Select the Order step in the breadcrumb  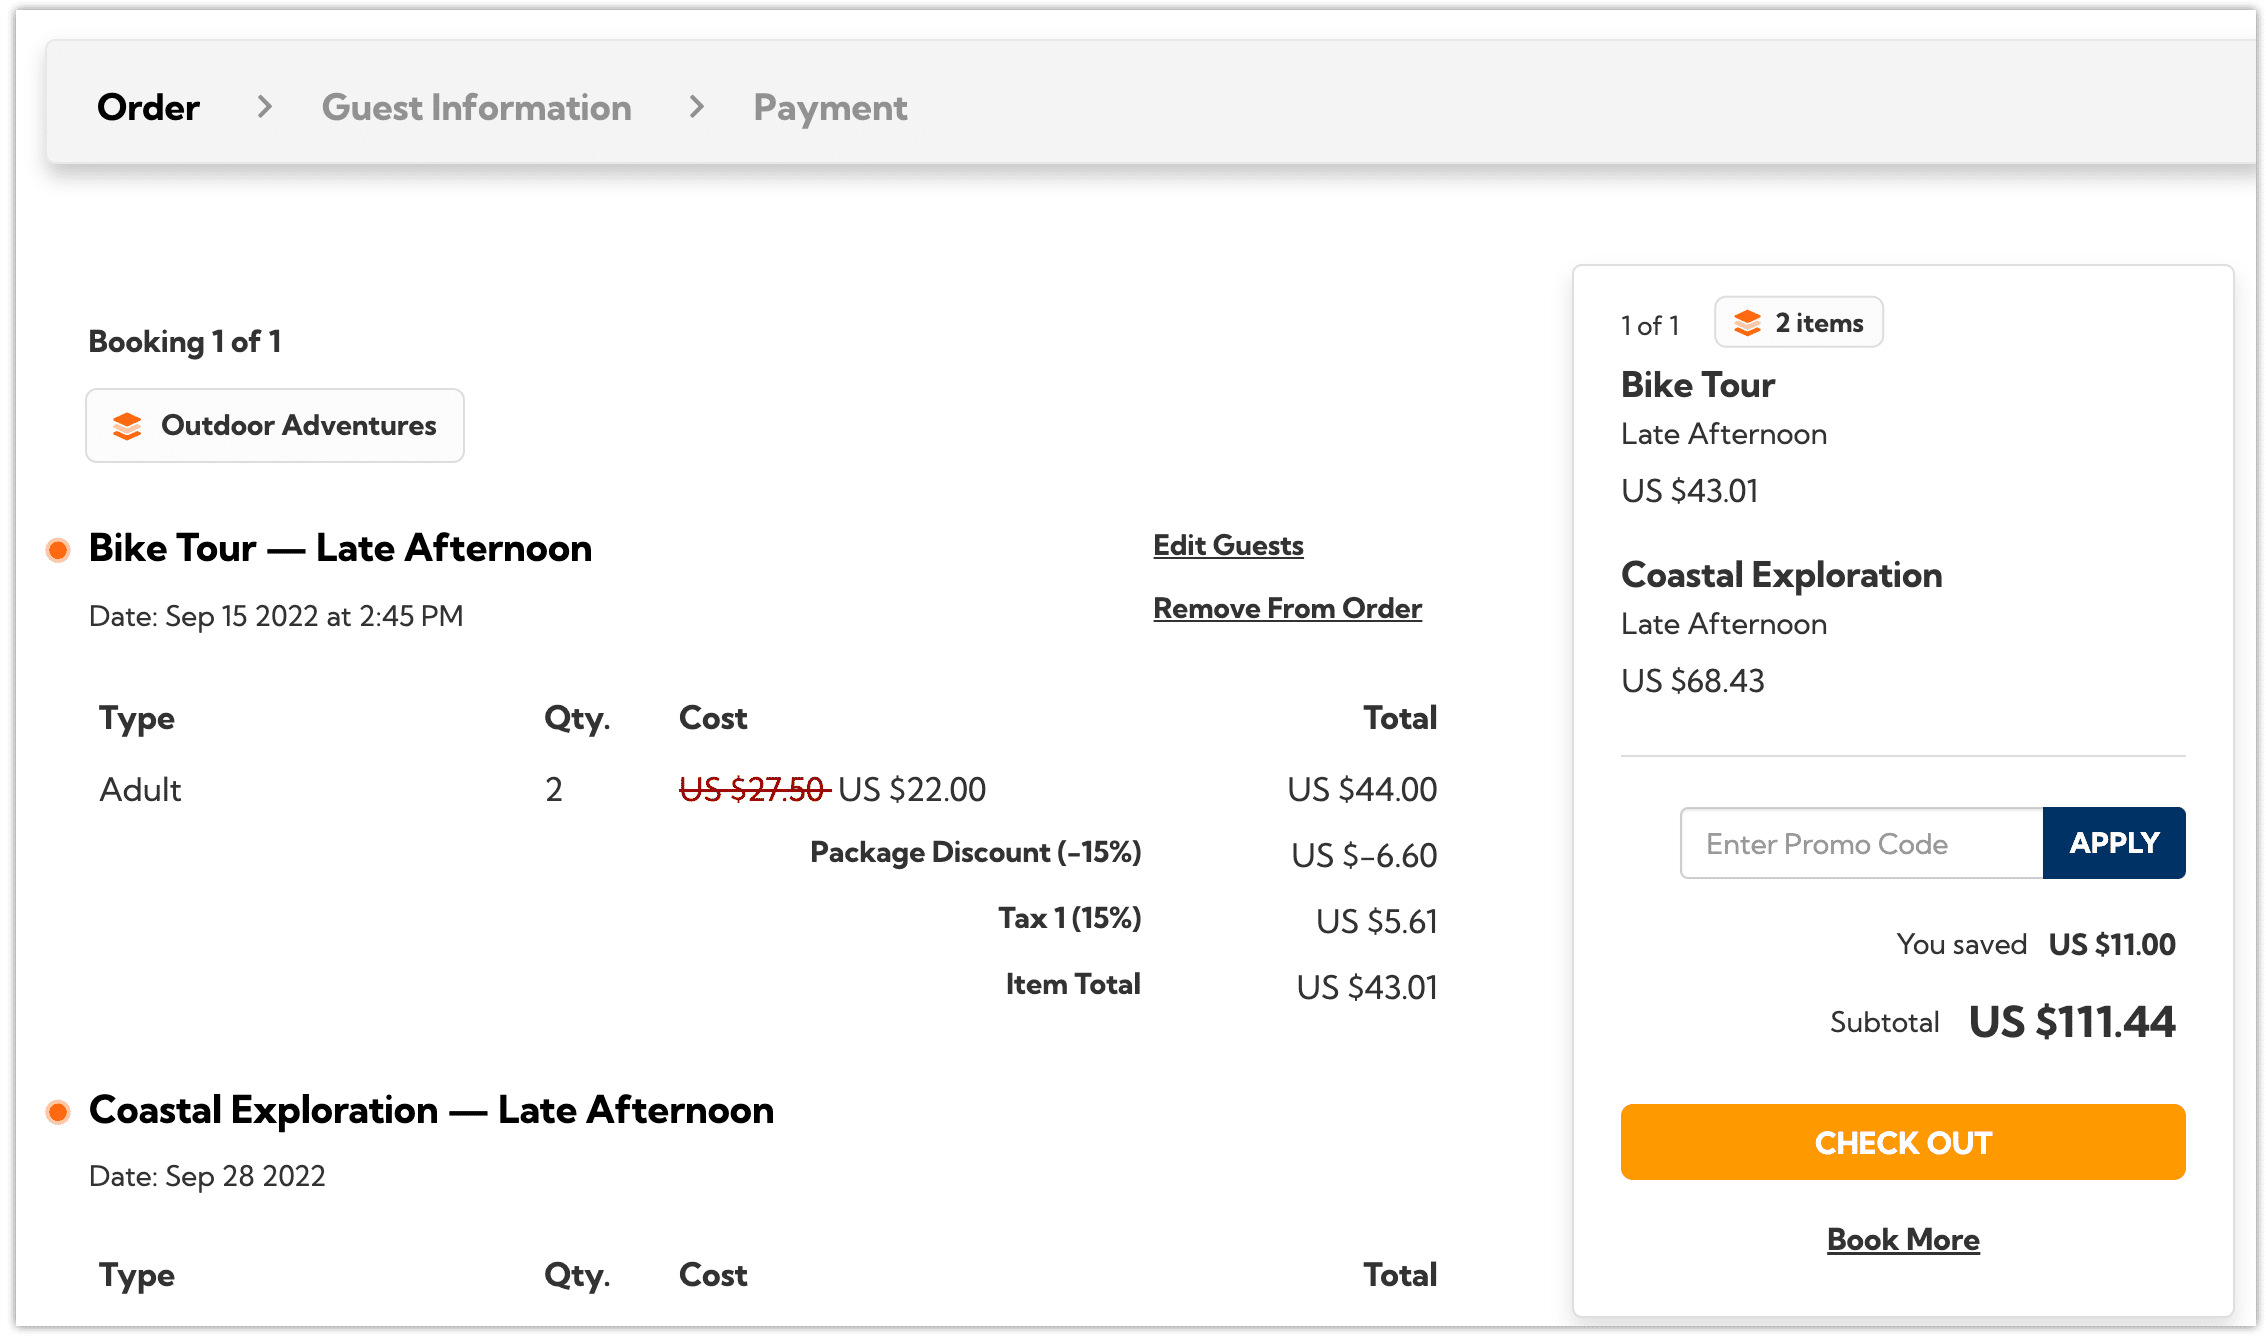tap(146, 107)
